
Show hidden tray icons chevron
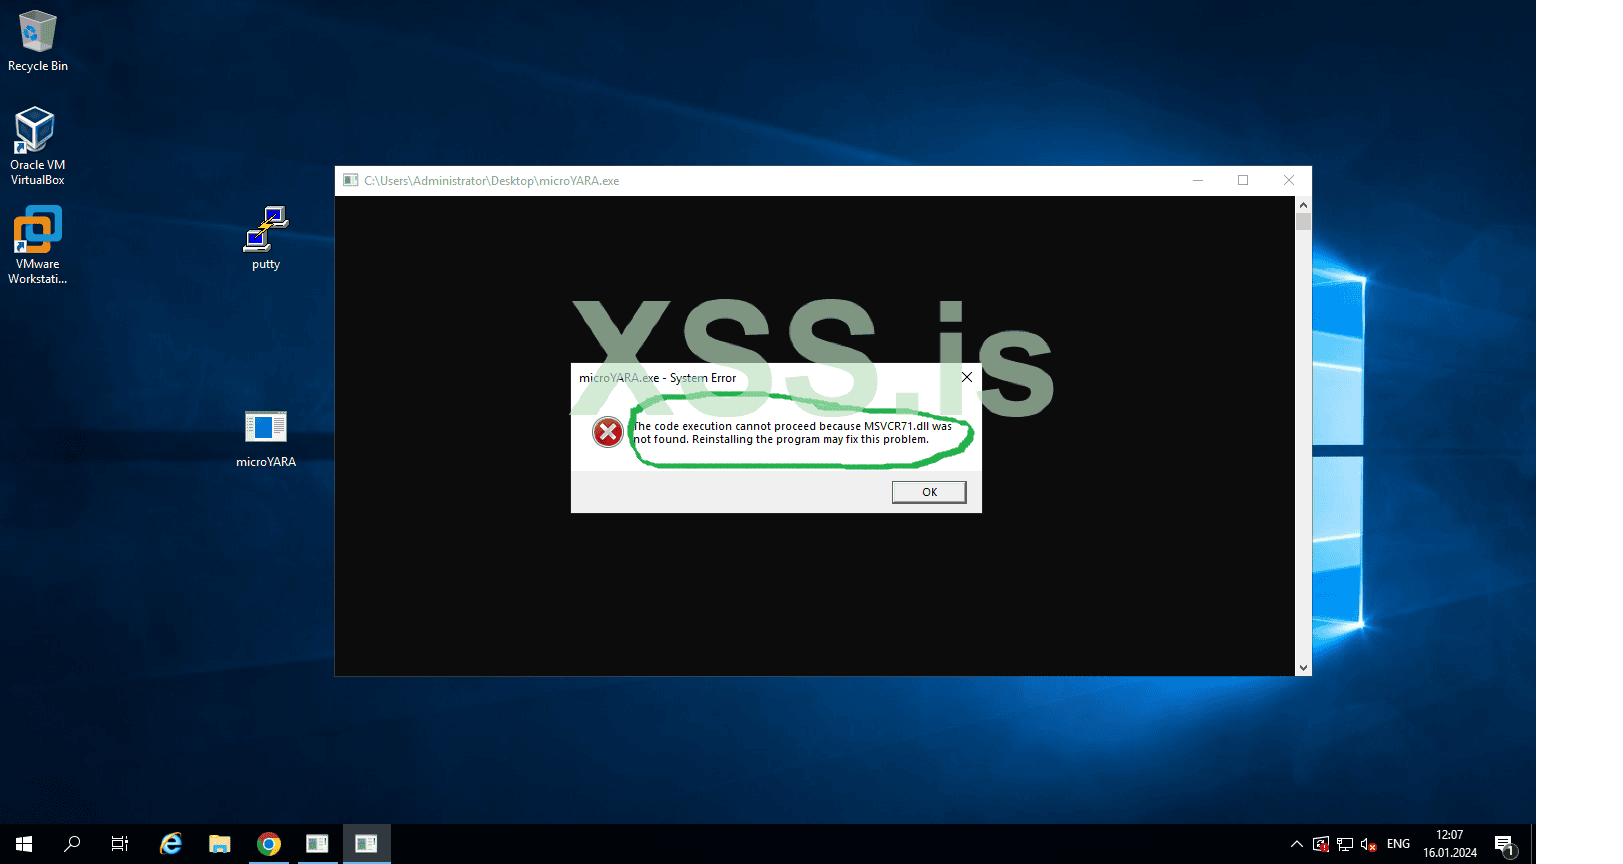tap(1297, 844)
